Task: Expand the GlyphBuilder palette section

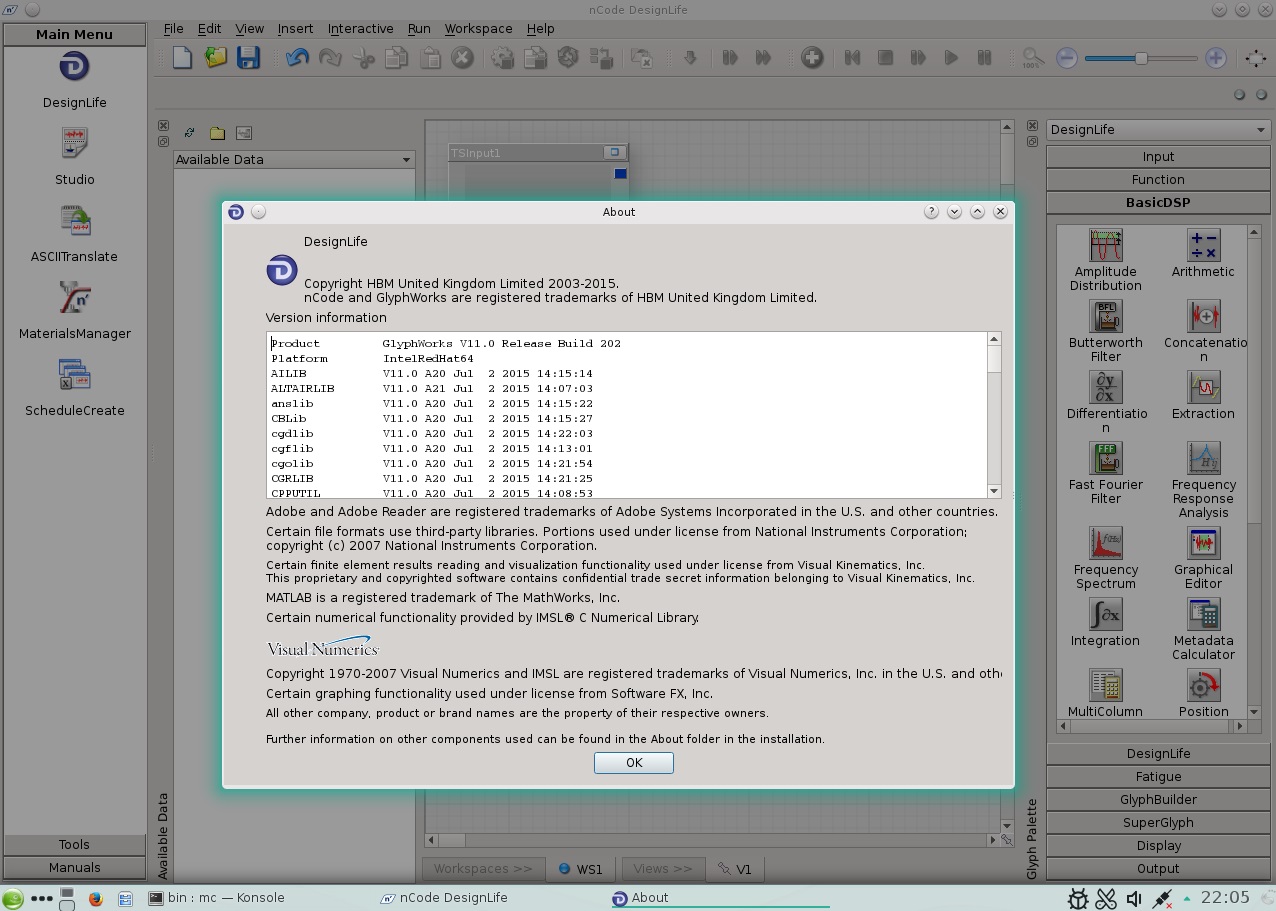Action: click(1158, 799)
